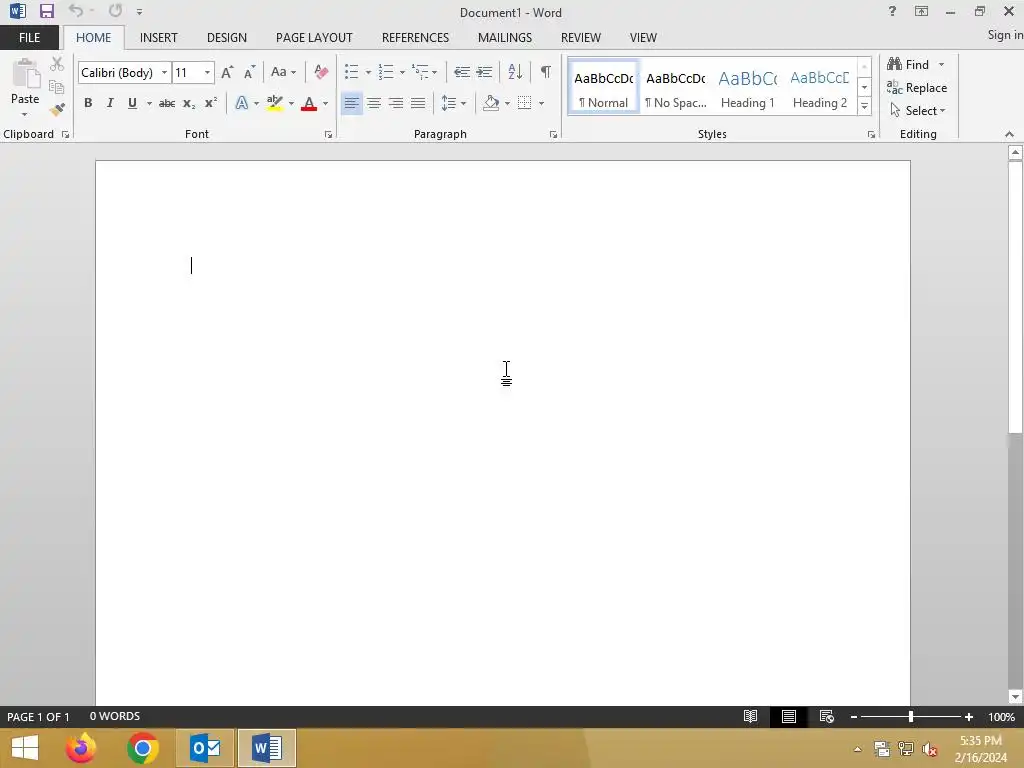Open Change Case Aa dropdown
Image resolution: width=1024 pixels, height=768 pixels.
[283, 72]
